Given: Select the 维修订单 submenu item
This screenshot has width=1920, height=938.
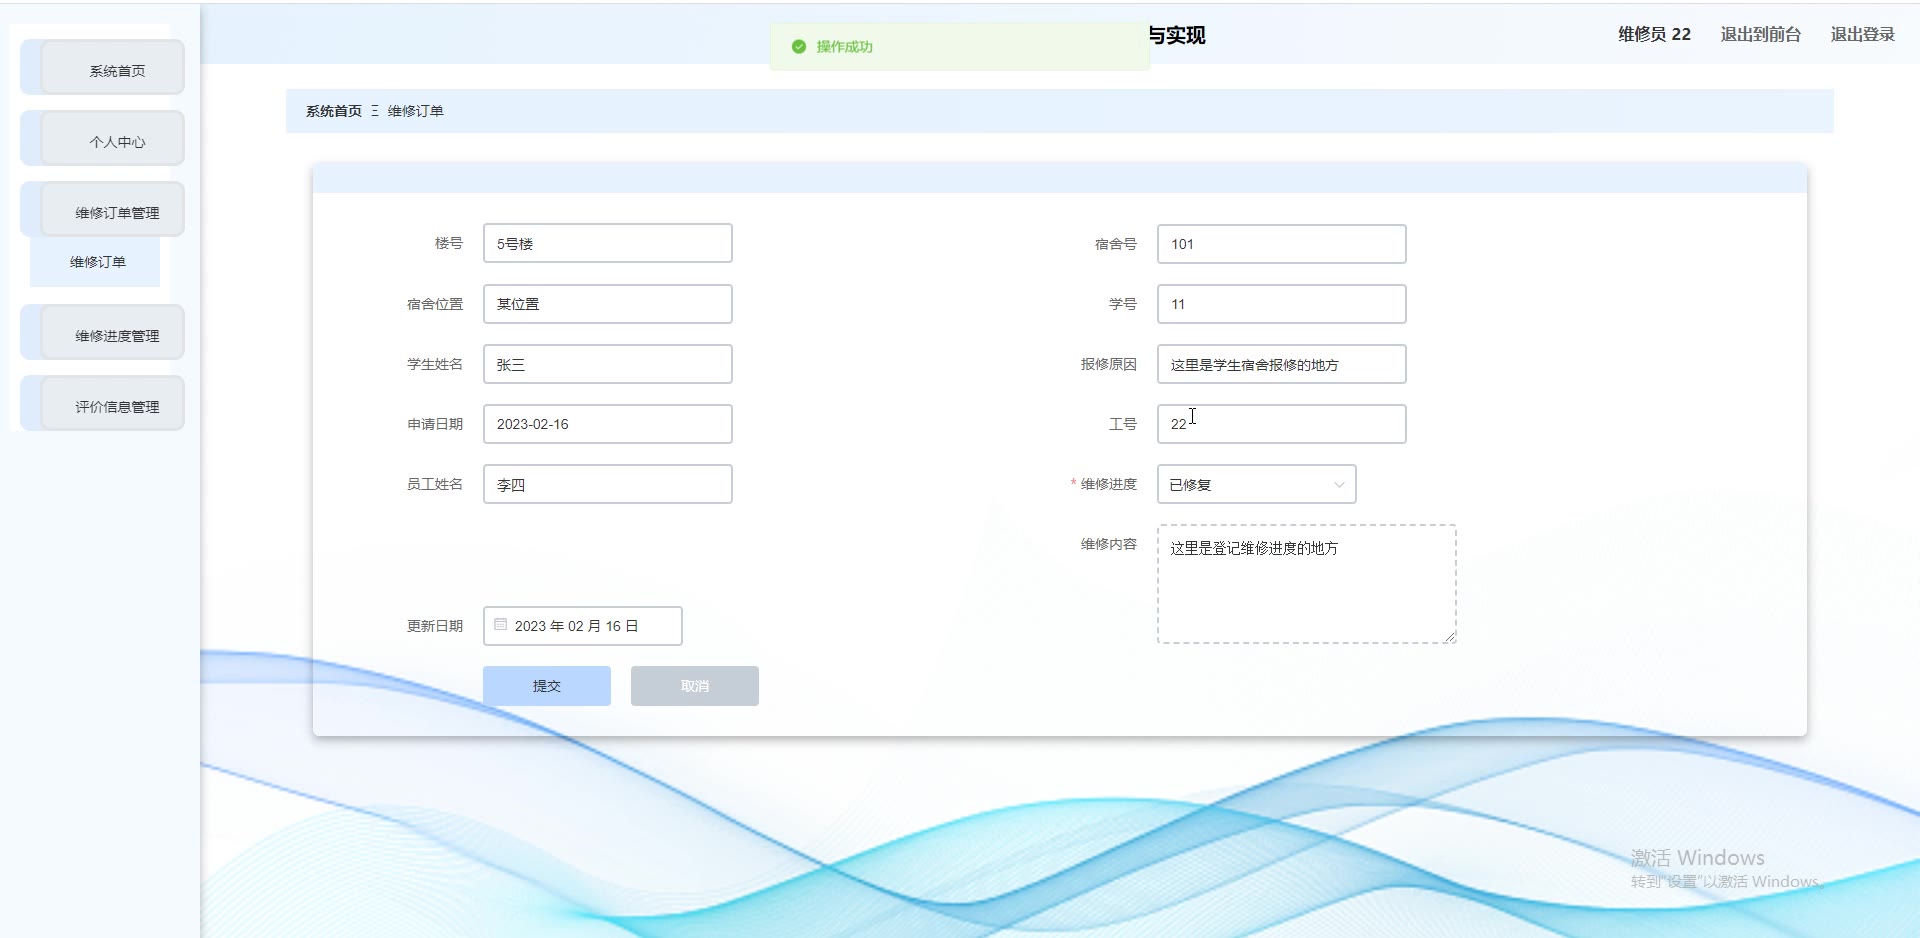Looking at the screenshot, I should pos(96,262).
